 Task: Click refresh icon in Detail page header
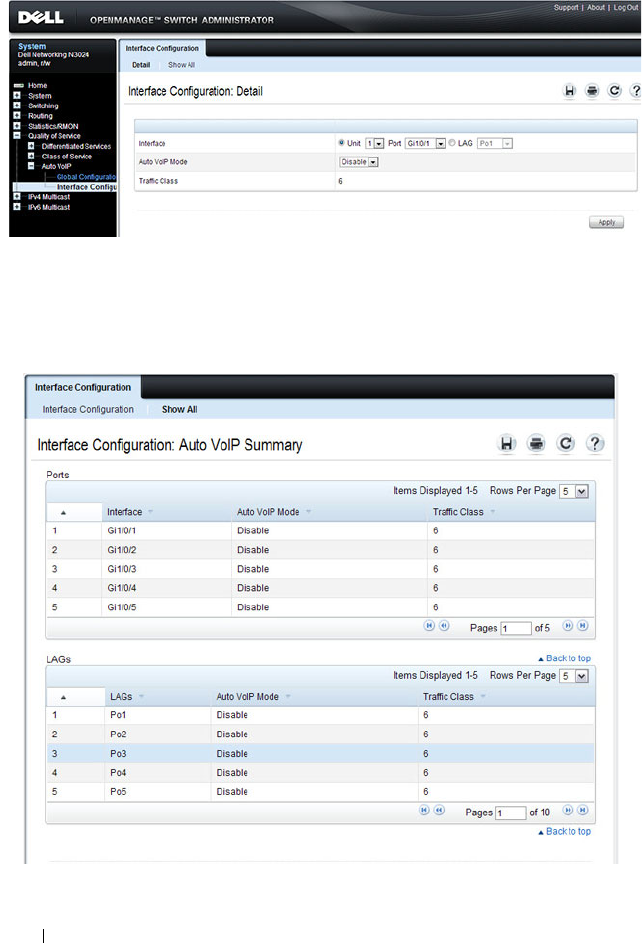pyautogui.click(x=614, y=91)
